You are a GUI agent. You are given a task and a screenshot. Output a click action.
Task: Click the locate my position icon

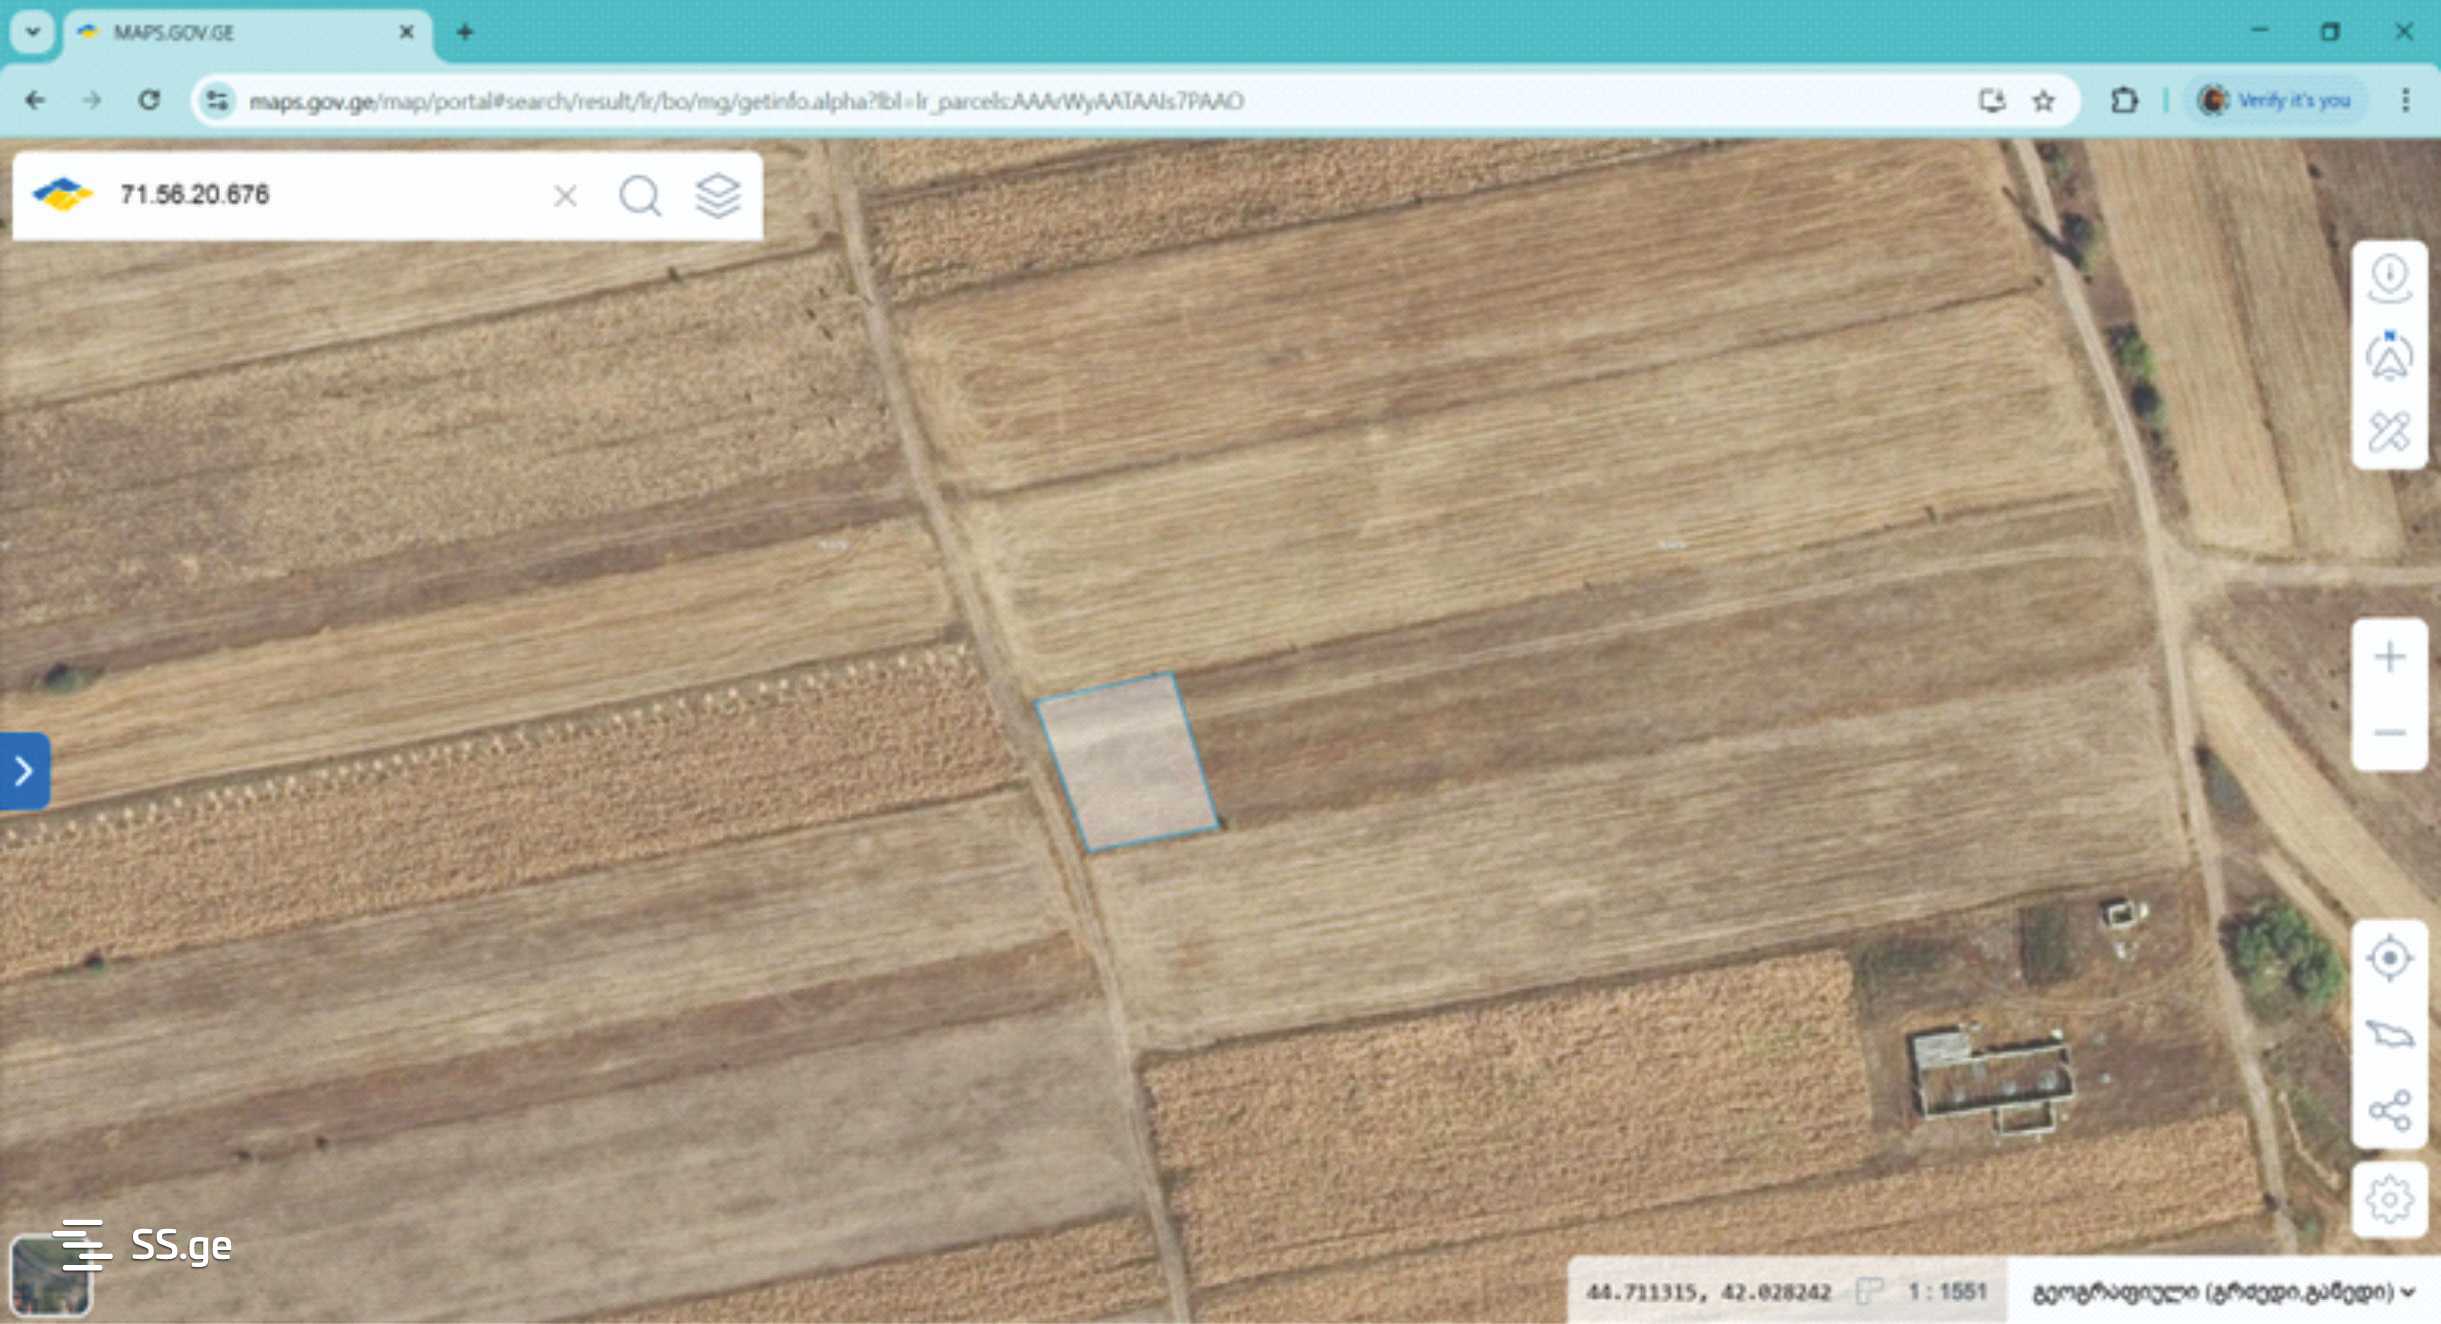[x=2389, y=958]
